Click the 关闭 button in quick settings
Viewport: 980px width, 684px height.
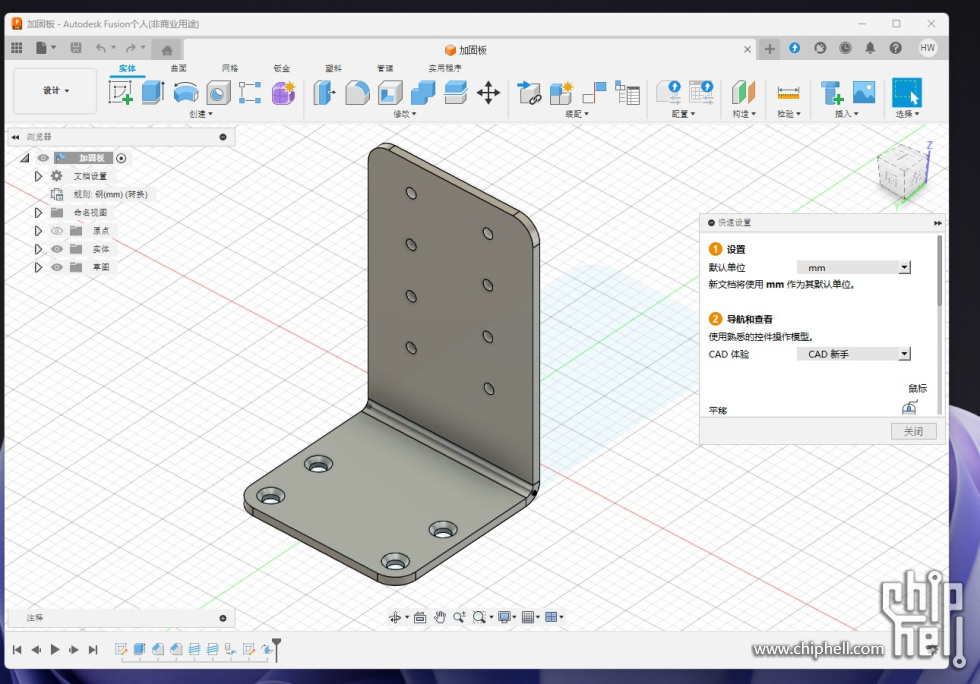tap(913, 431)
